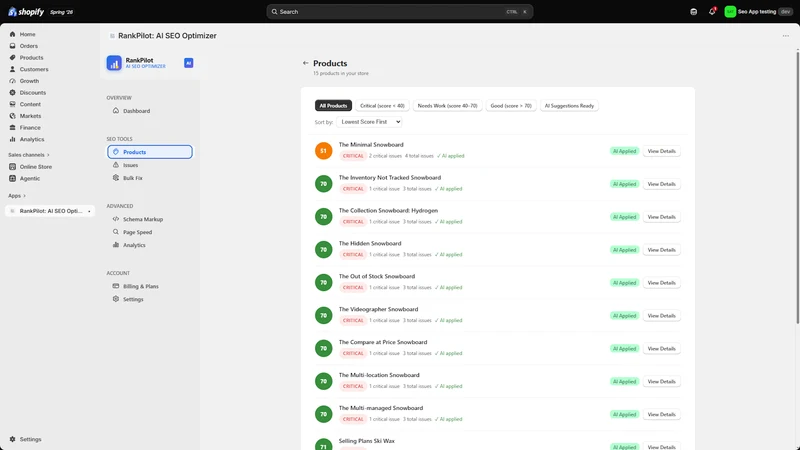
Task: Open the notifications bell
Action: click(712, 12)
